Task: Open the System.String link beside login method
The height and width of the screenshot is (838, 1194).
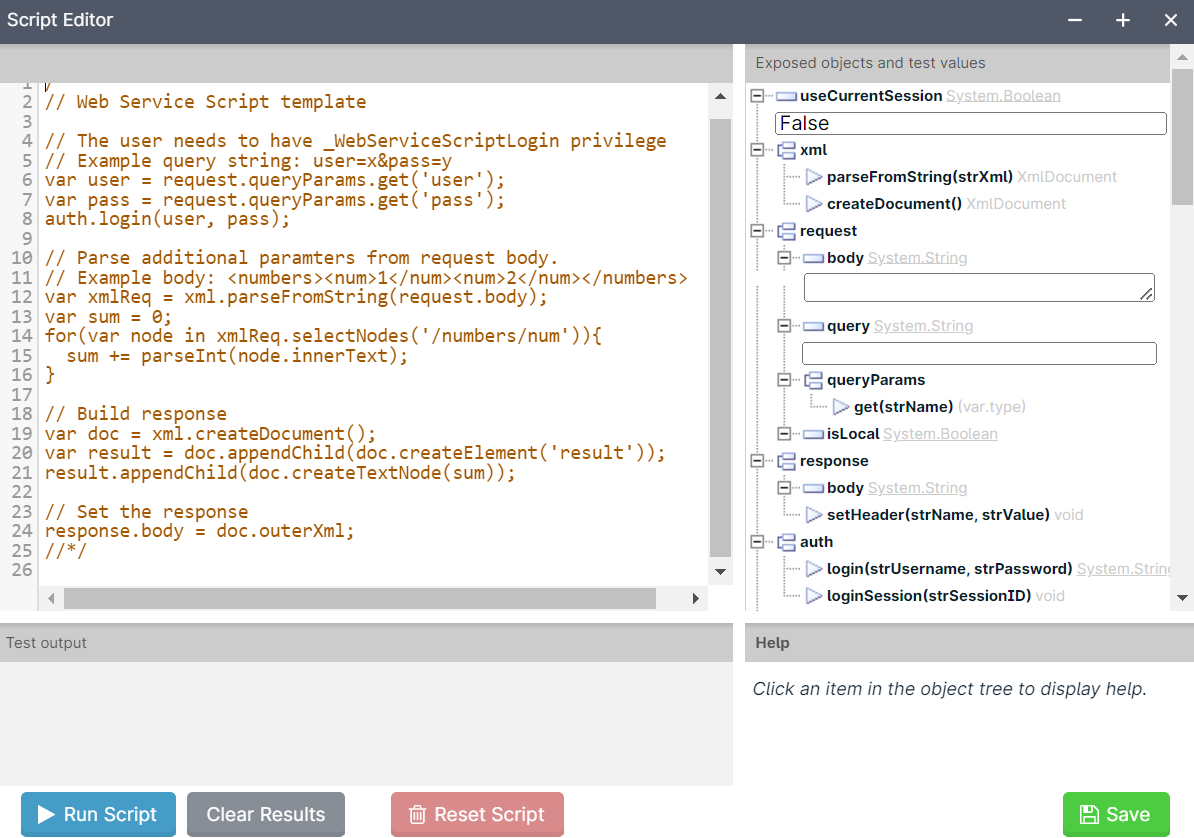Action: tap(1123, 569)
